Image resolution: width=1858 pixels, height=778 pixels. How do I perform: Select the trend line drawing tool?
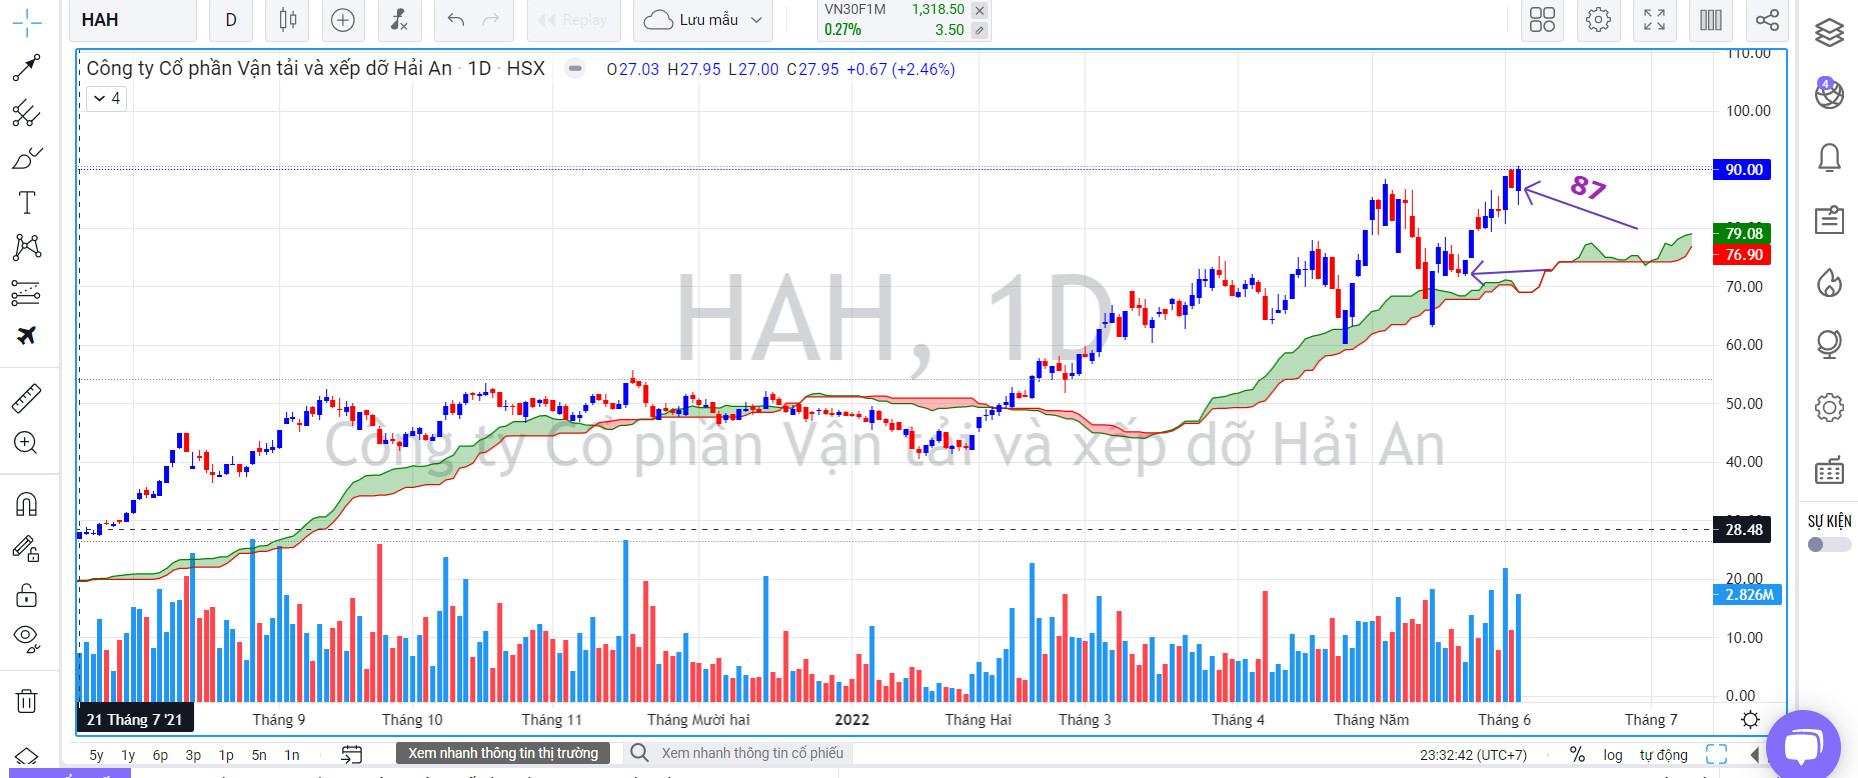(x=26, y=68)
